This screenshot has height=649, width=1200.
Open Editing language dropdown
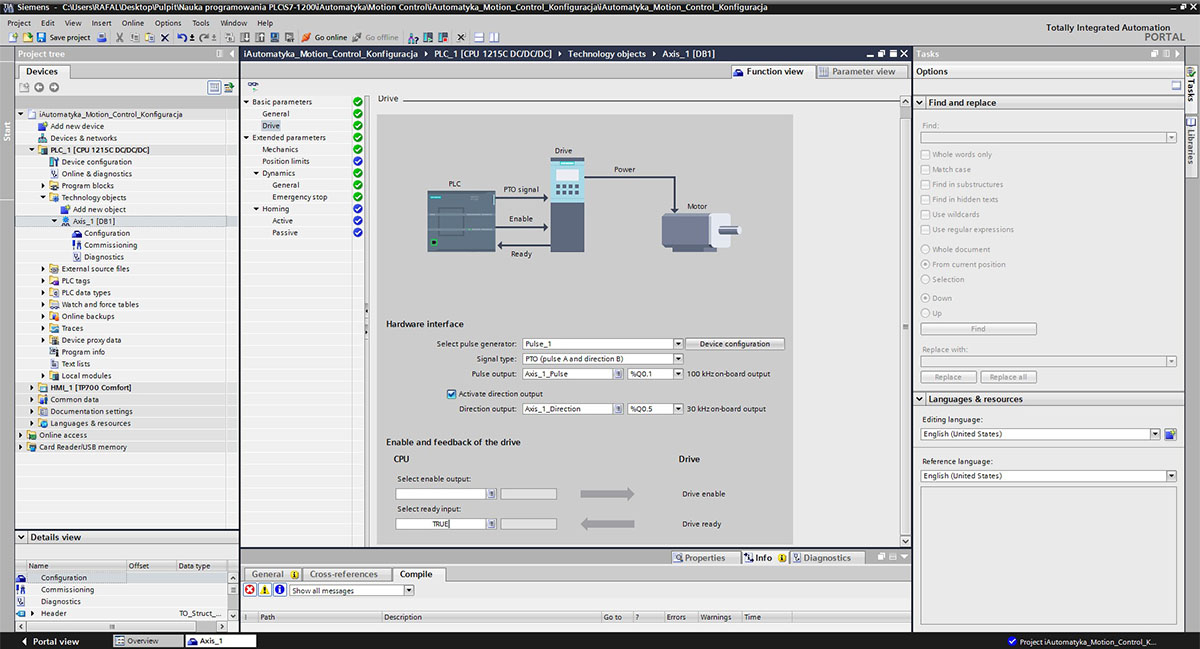point(1155,434)
